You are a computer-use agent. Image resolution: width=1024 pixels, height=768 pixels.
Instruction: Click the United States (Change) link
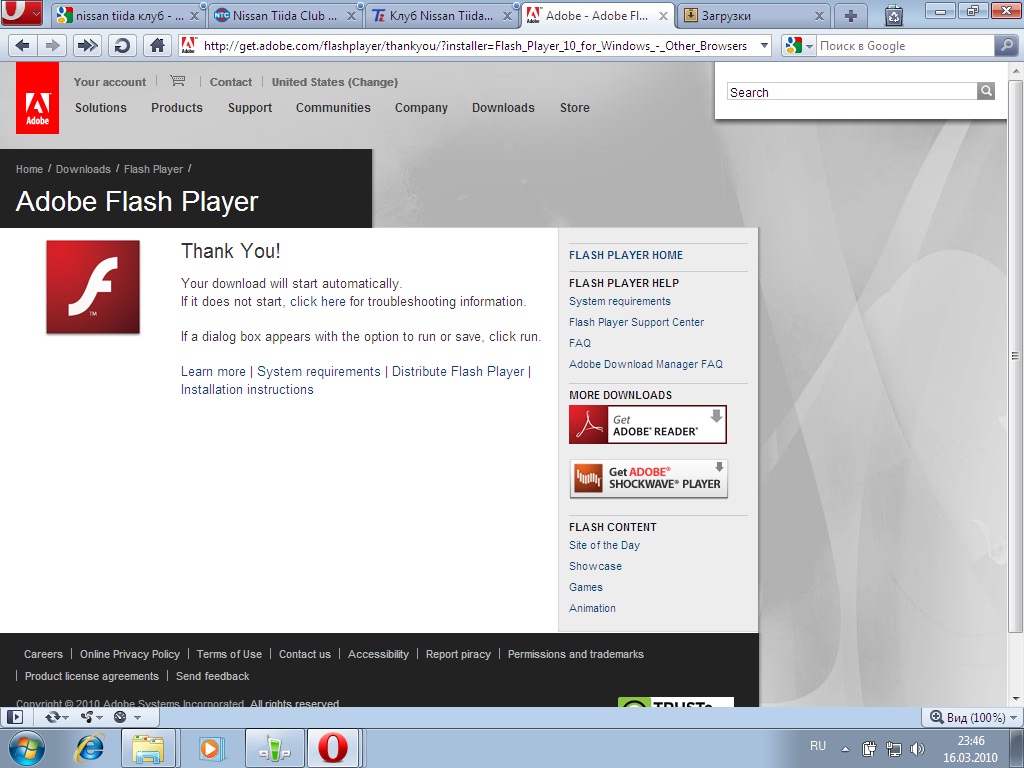335,82
